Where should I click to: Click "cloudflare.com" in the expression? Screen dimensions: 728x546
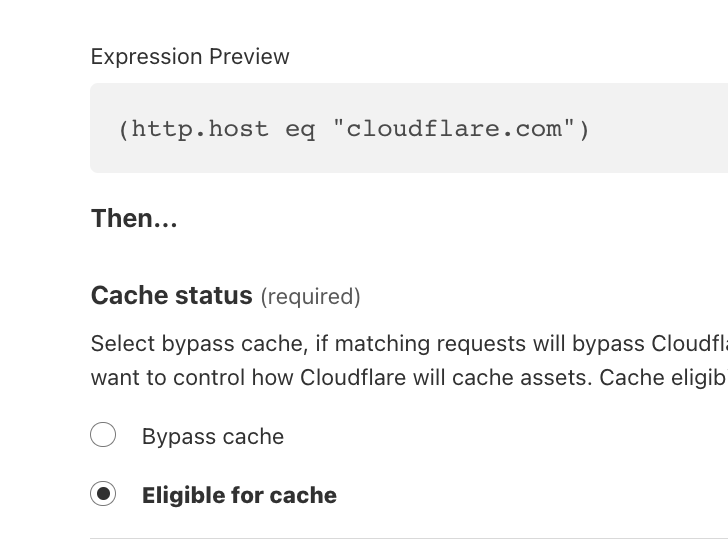(454, 129)
